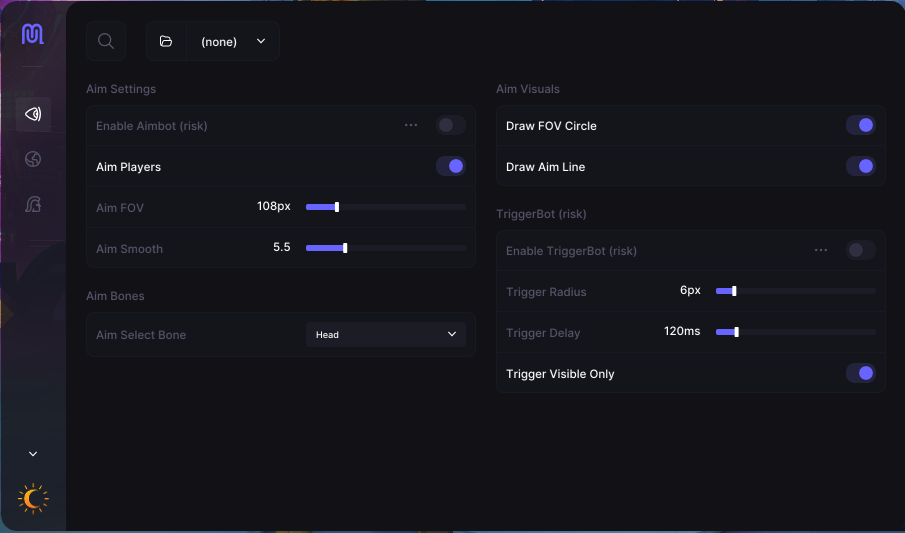Click the 5.5 Aim Smooth value
The width and height of the screenshot is (905, 533).
click(x=282, y=247)
